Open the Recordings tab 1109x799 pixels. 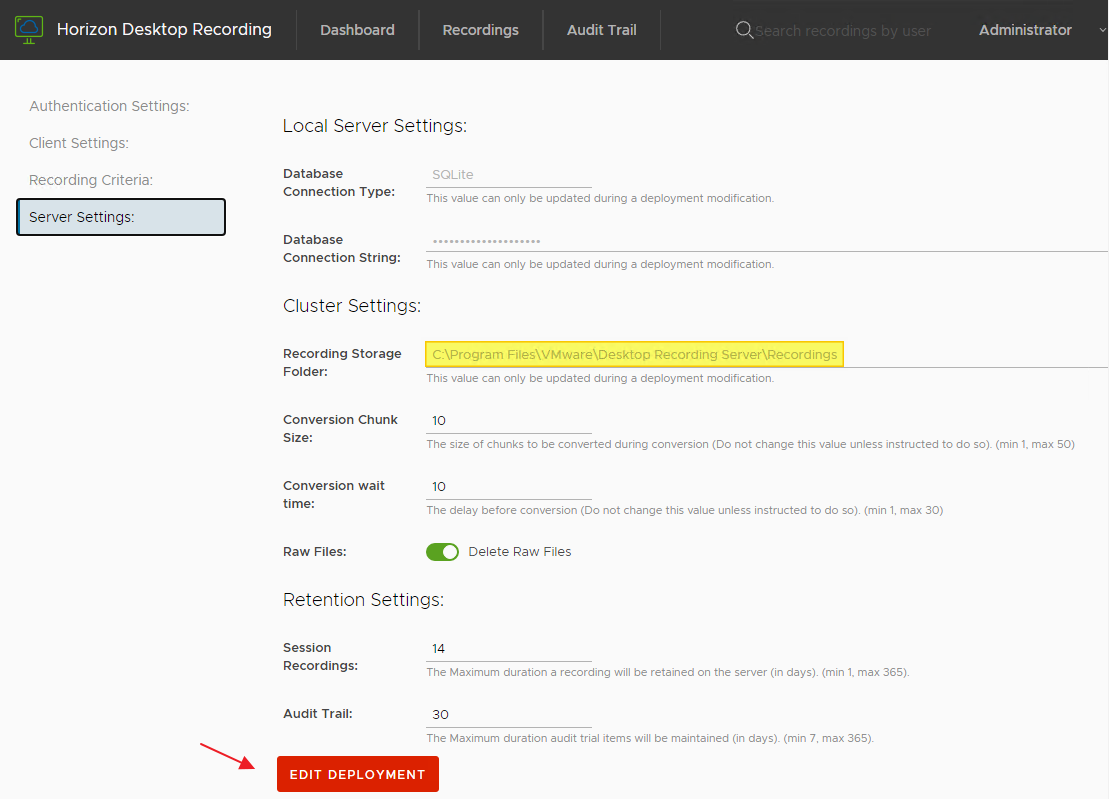[480, 30]
